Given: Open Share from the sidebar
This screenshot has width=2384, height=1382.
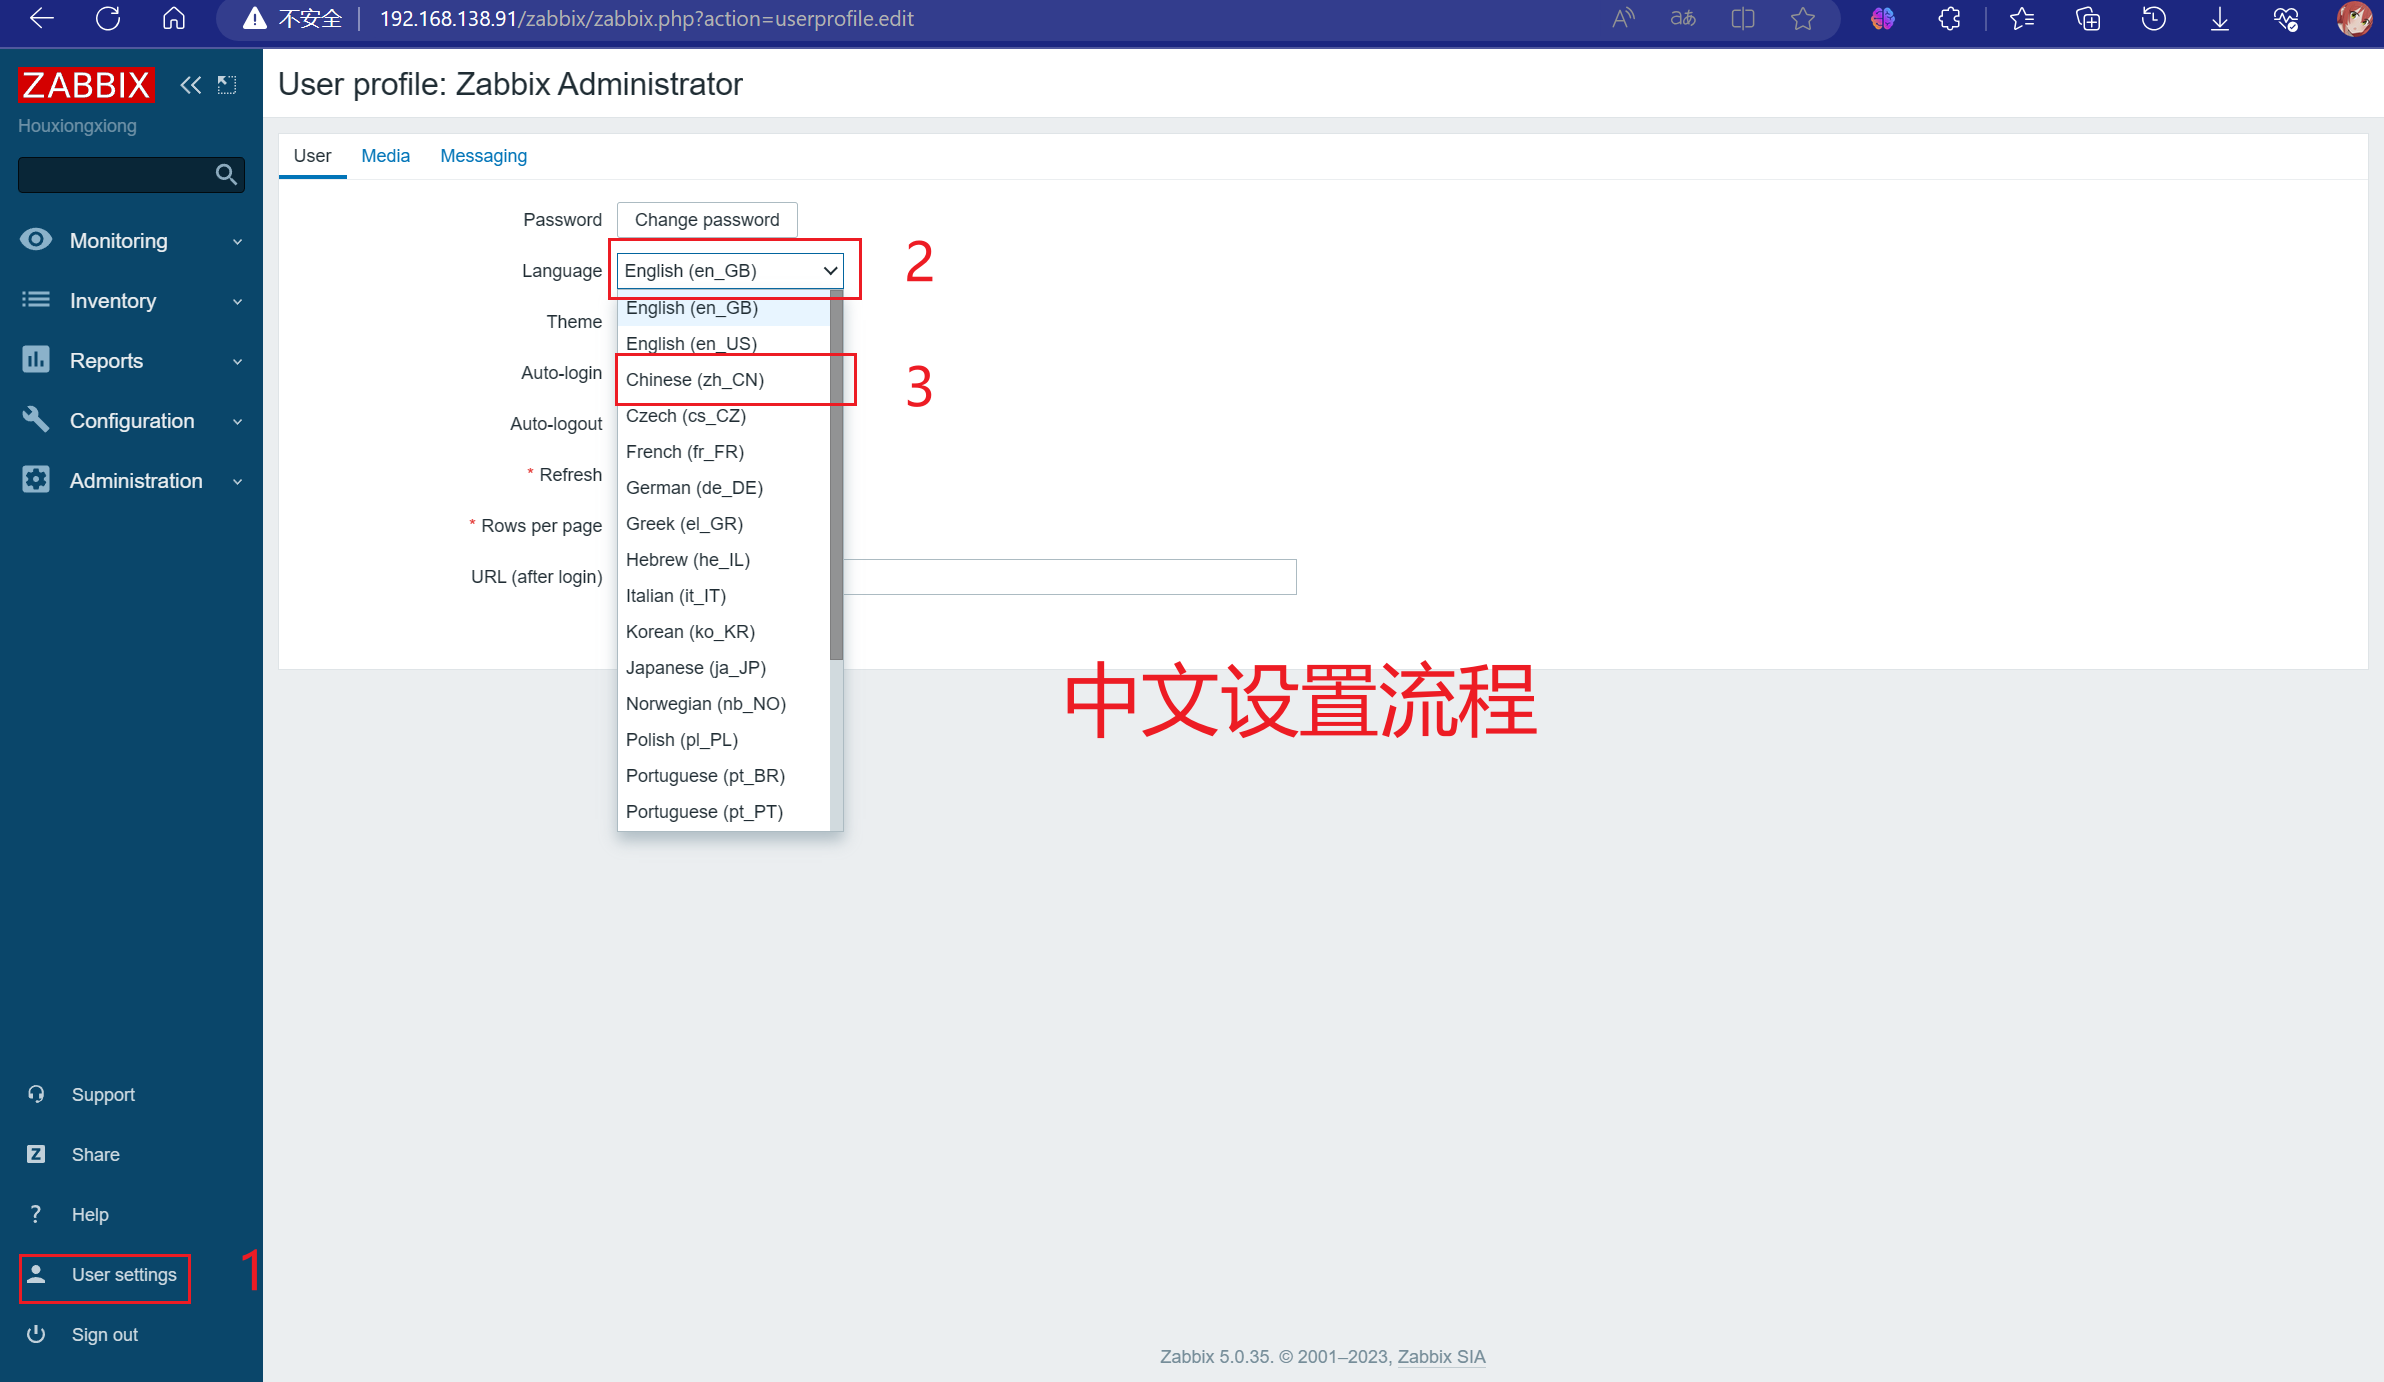Looking at the screenshot, I should (x=95, y=1155).
